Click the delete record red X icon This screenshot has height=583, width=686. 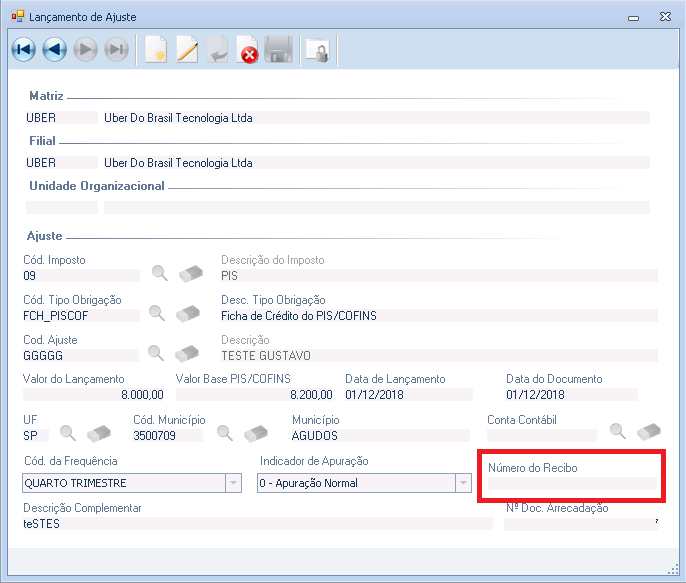point(247,50)
